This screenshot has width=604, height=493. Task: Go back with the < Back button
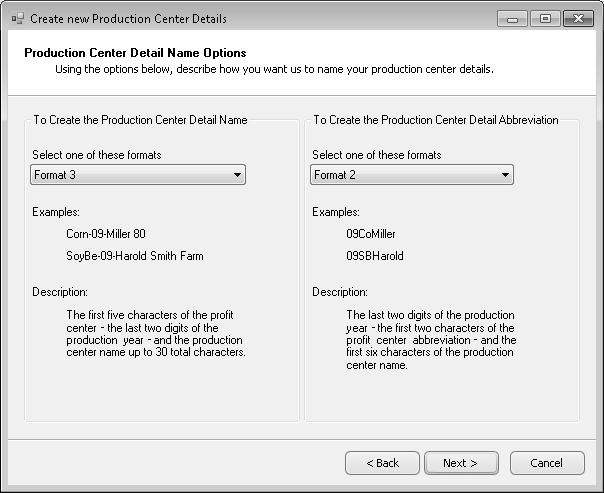pos(382,463)
